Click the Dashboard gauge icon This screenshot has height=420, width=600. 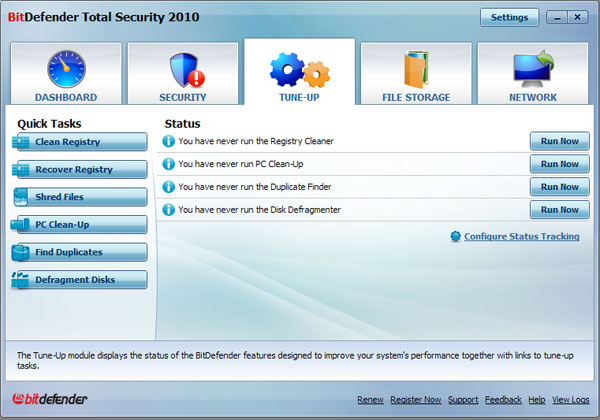pos(66,69)
